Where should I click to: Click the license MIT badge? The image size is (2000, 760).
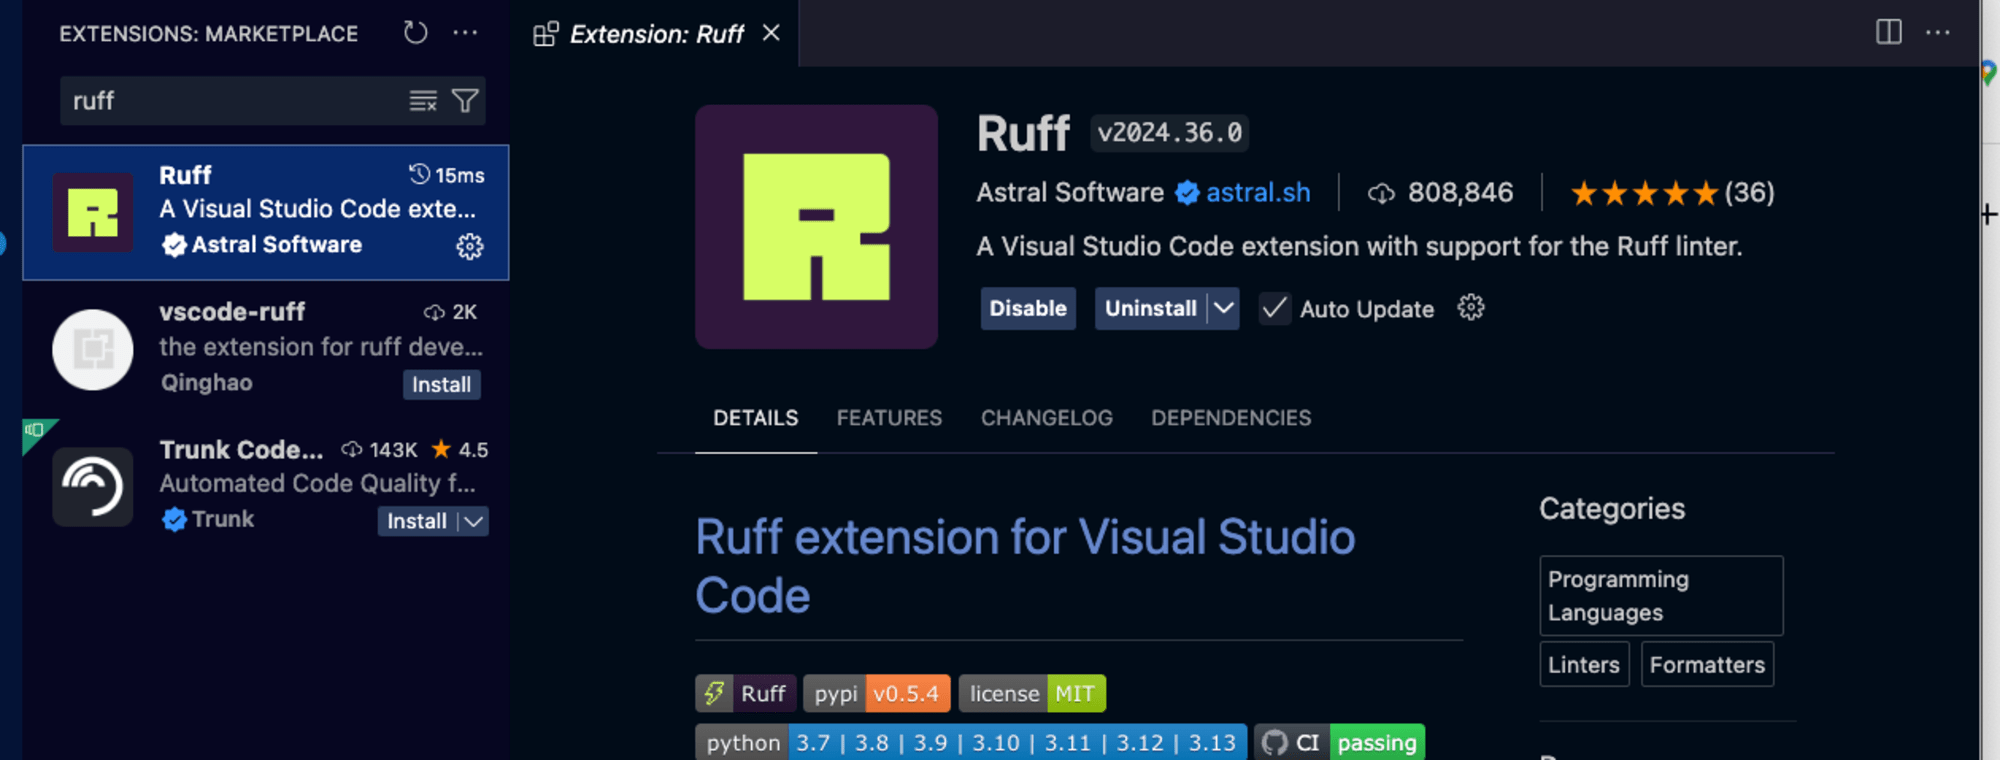click(x=1032, y=693)
